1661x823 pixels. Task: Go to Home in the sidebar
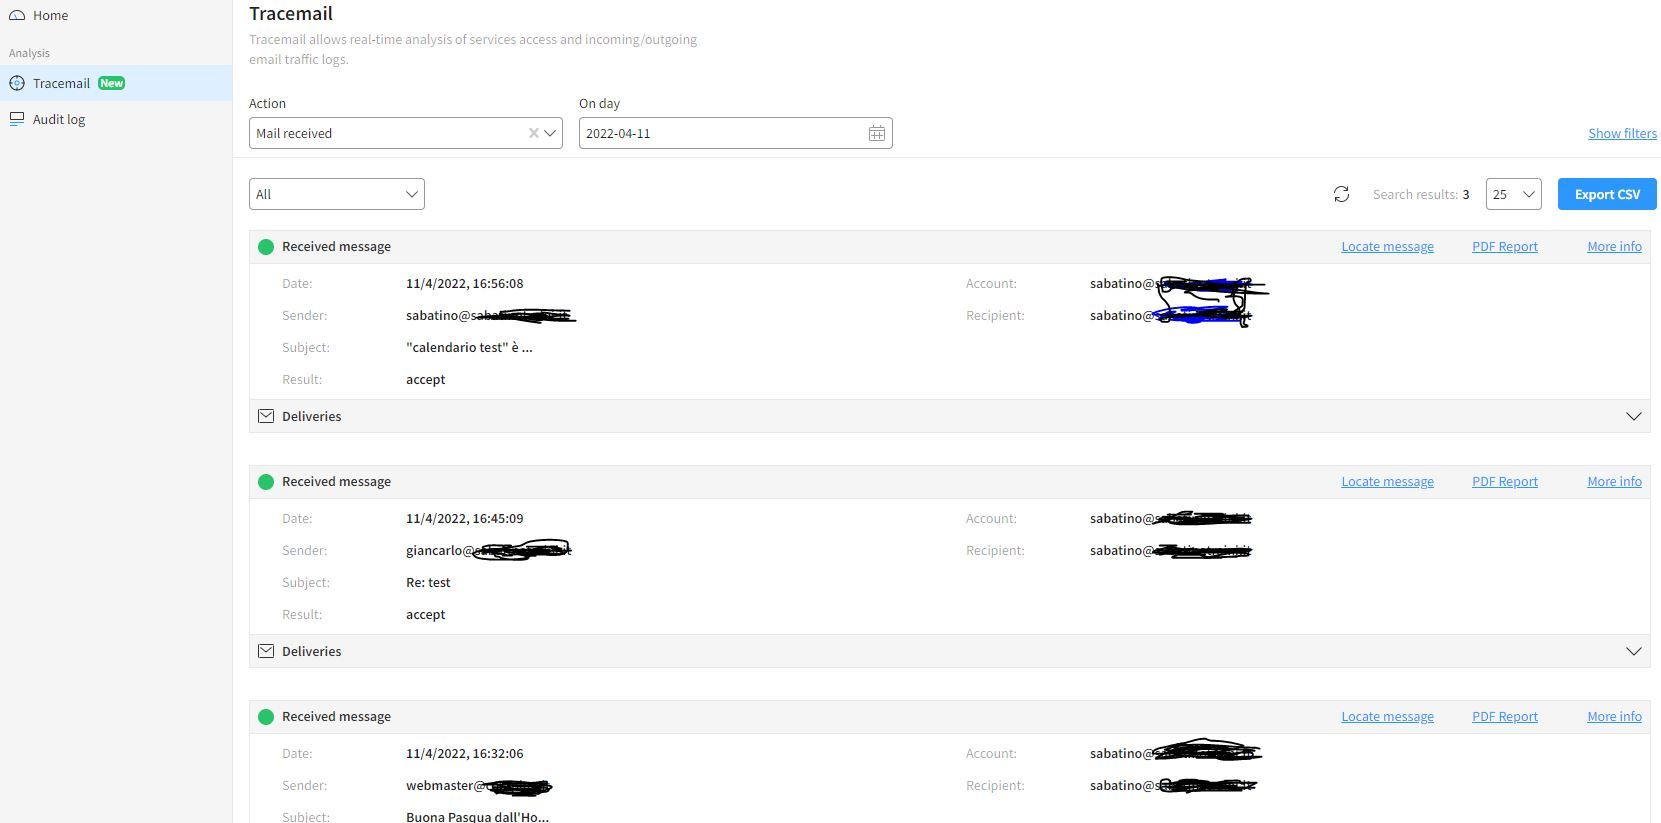click(50, 15)
